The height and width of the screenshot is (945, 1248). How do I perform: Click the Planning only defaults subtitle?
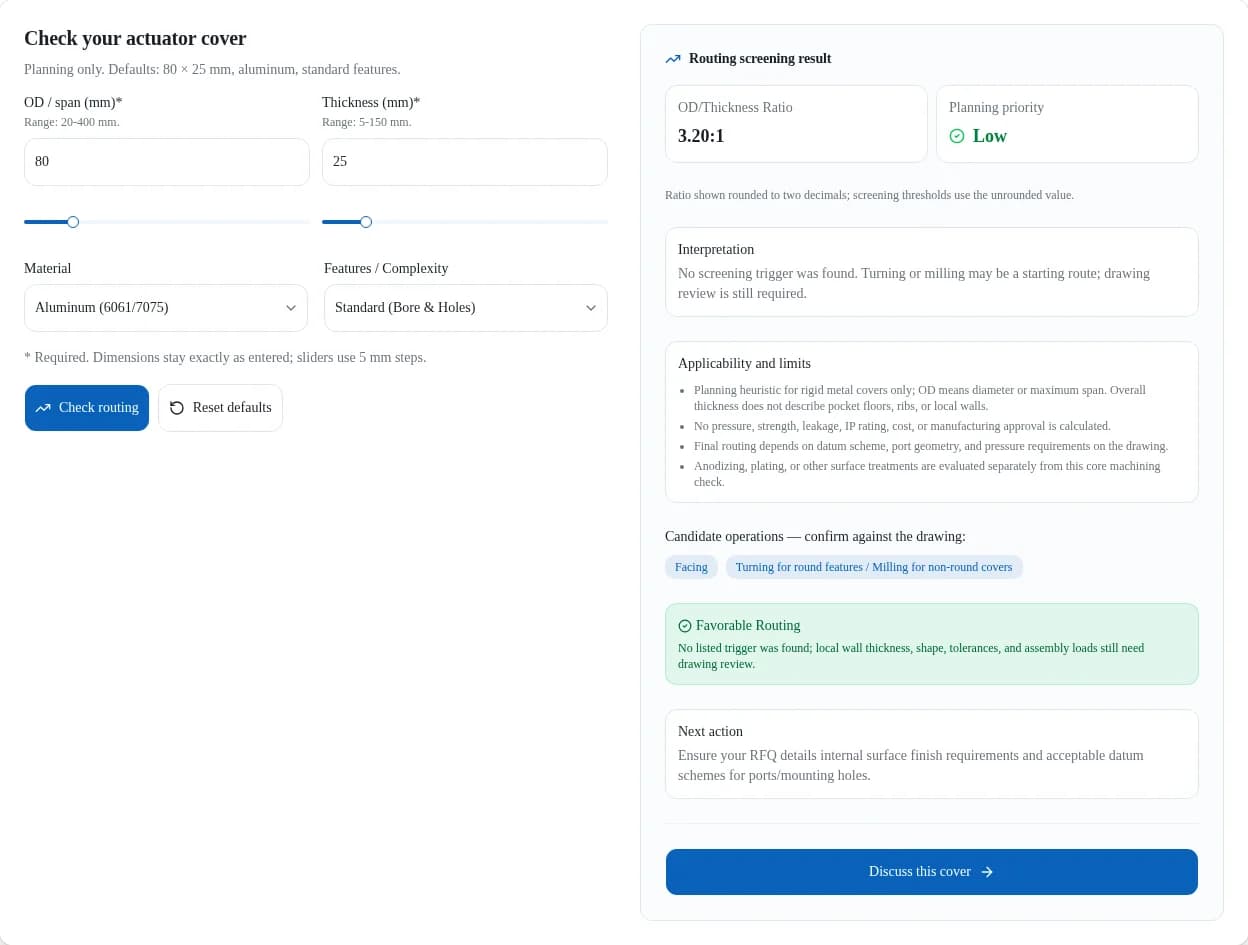212,70
